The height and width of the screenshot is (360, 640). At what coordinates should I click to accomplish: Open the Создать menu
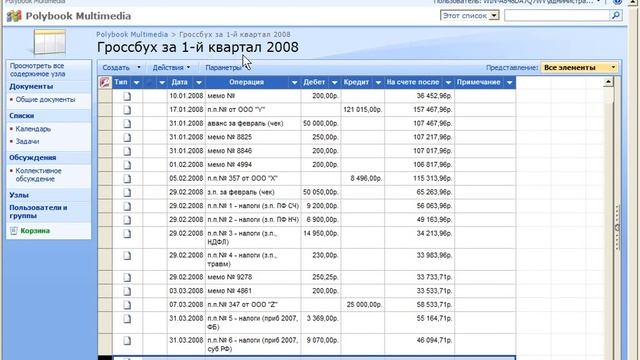121,67
